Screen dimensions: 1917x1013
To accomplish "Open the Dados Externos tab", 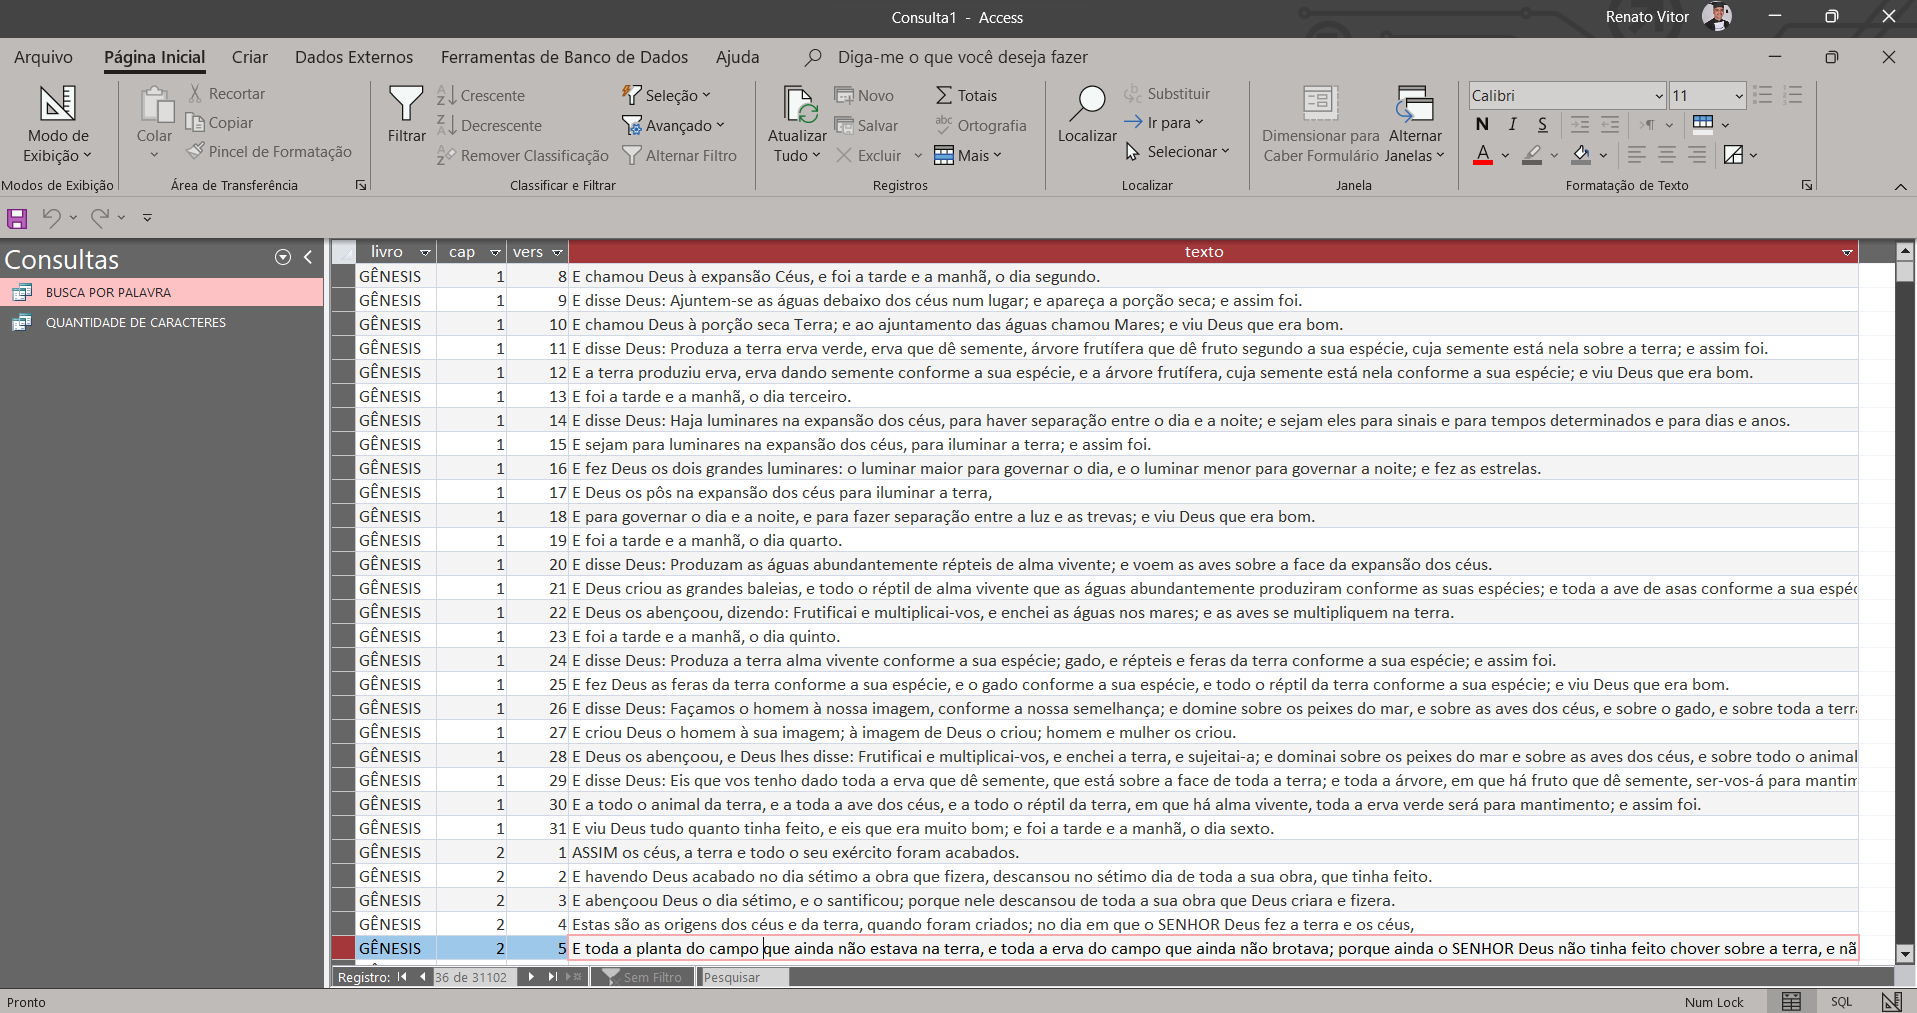I will pos(353,57).
